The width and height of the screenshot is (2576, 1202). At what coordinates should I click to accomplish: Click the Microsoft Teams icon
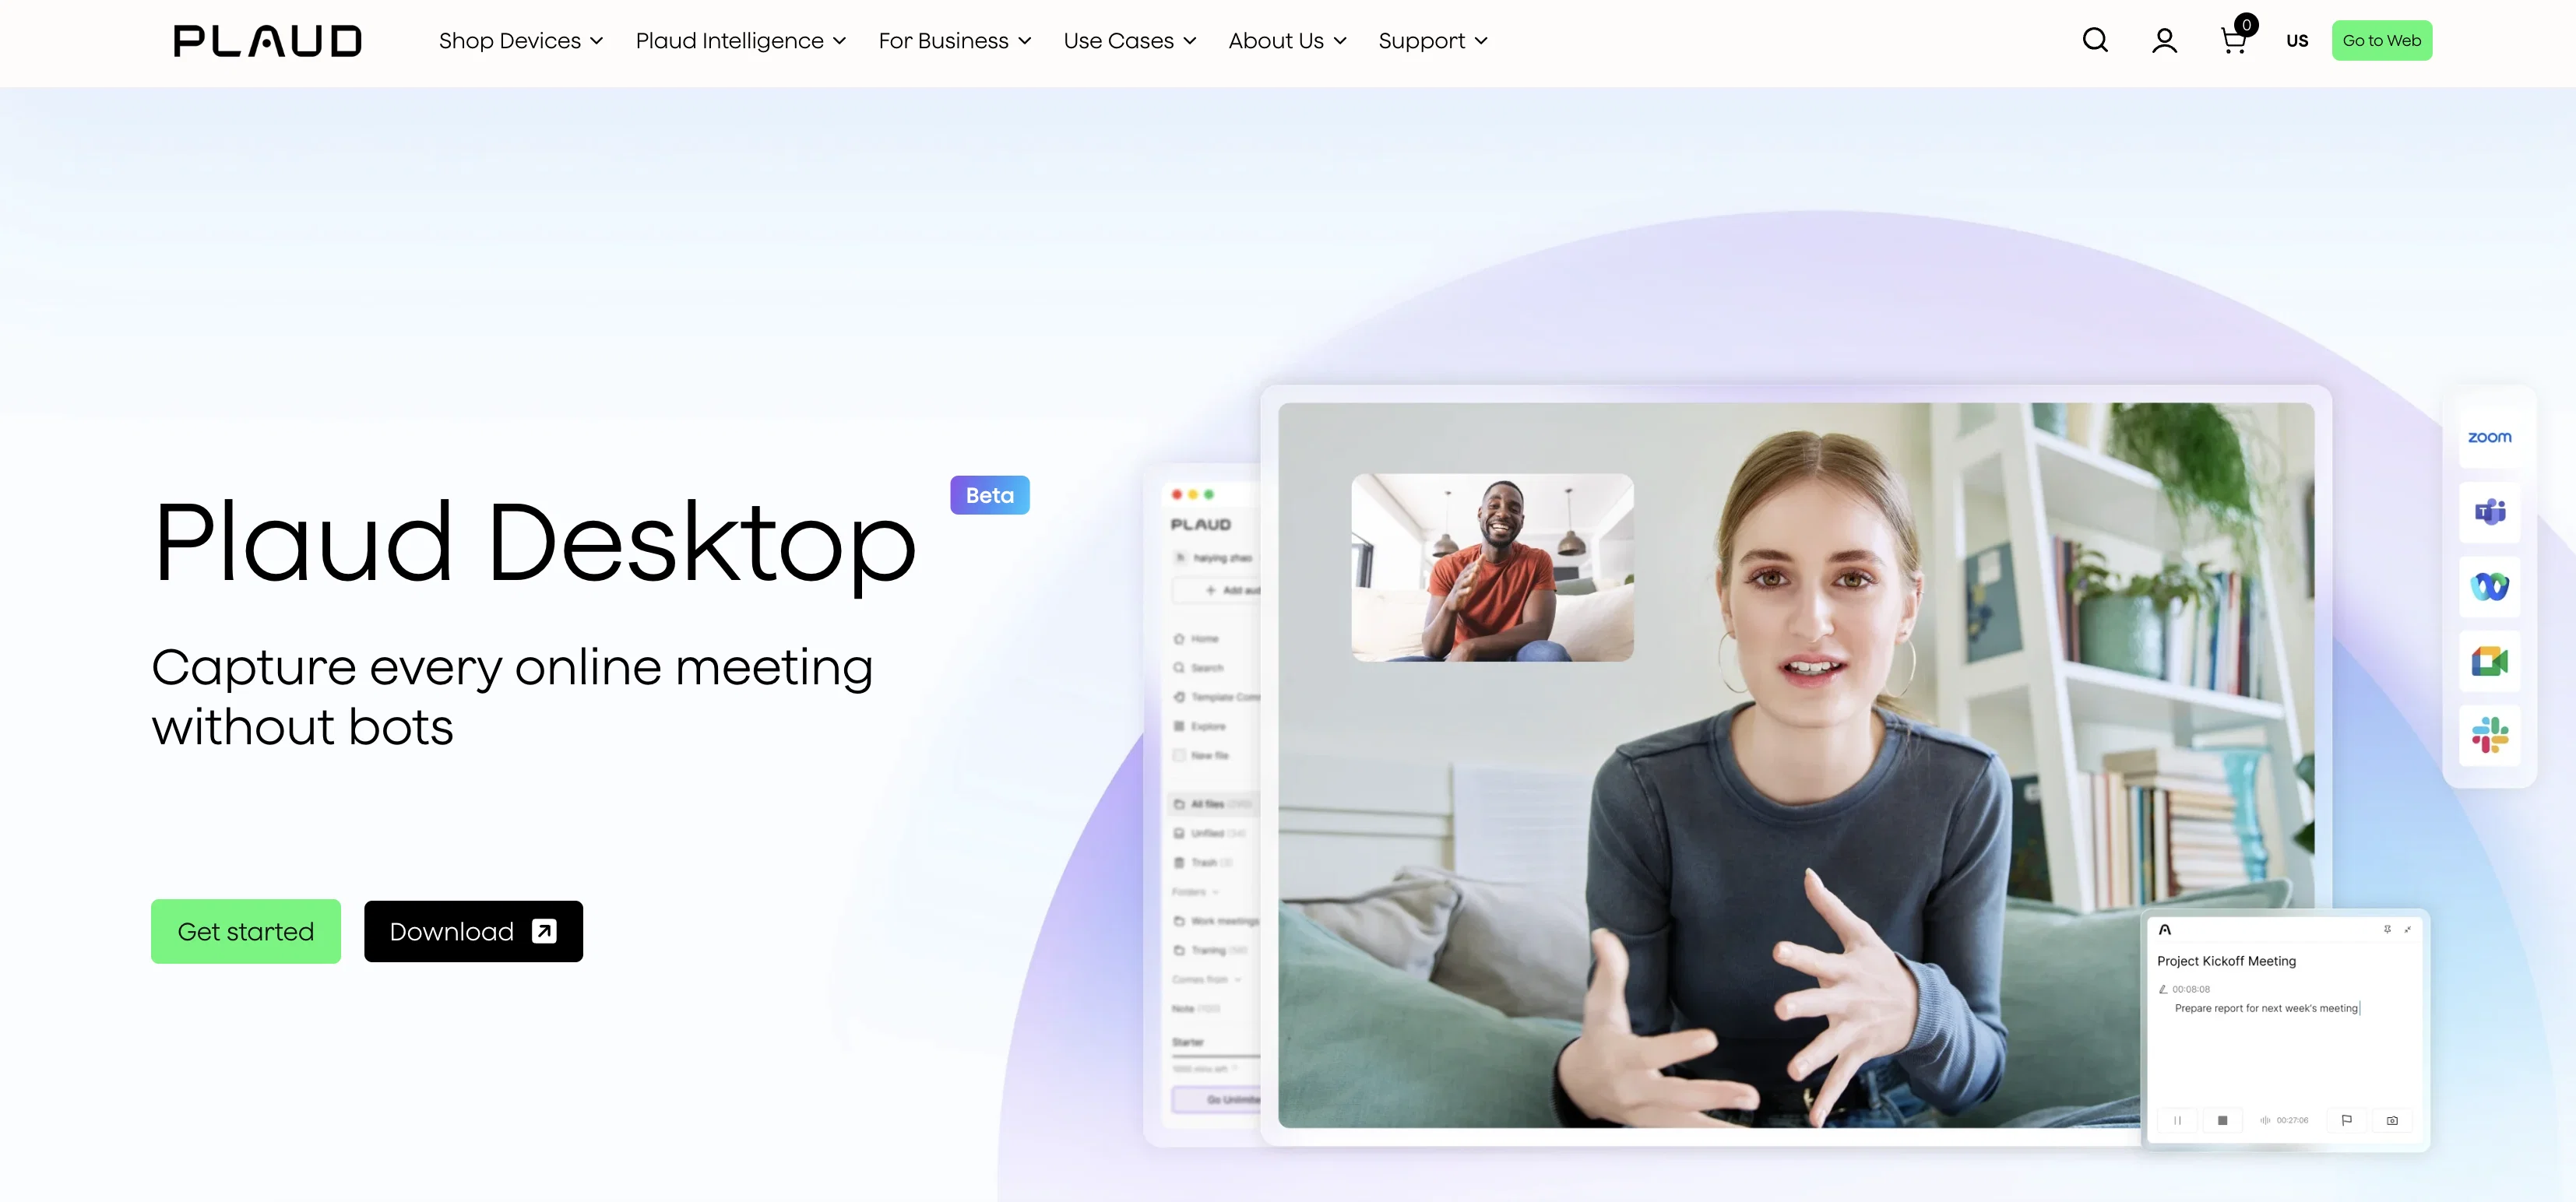(2489, 512)
